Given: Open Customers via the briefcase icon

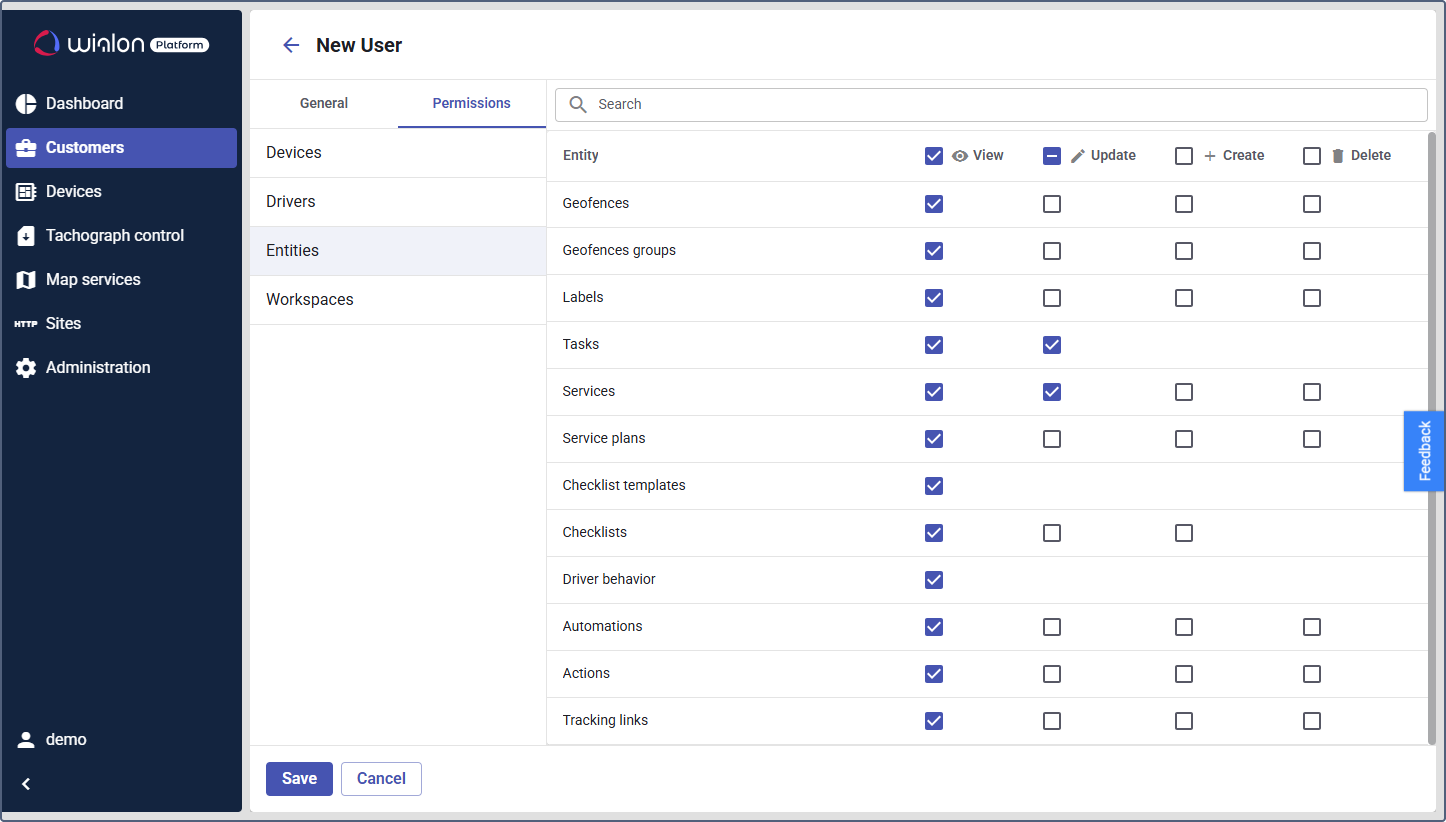Looking at the screenshot, I should 26,148.
